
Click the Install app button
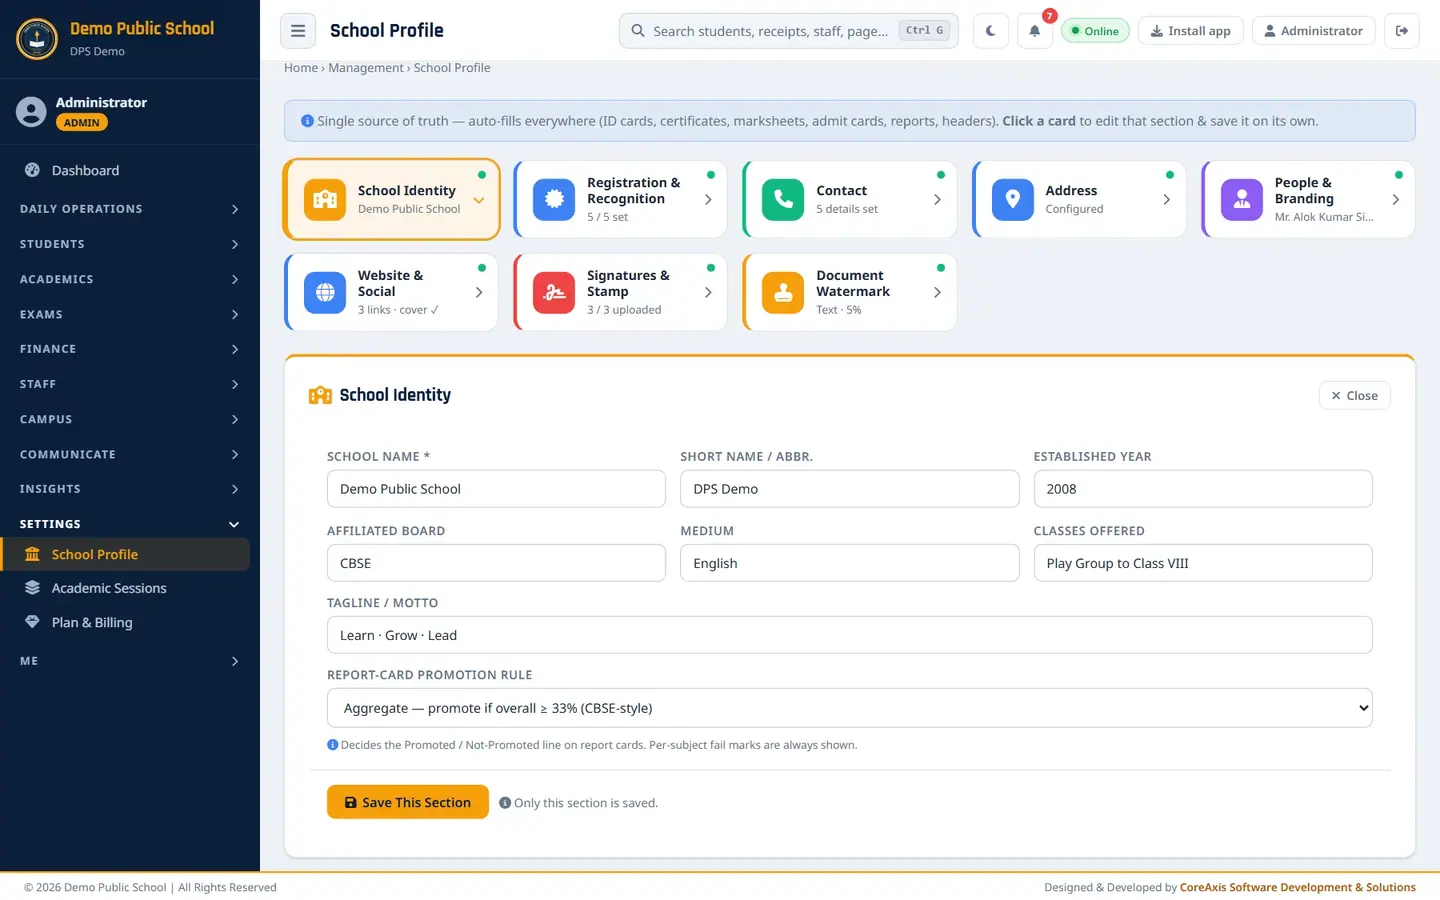[x=1191, y=31]
